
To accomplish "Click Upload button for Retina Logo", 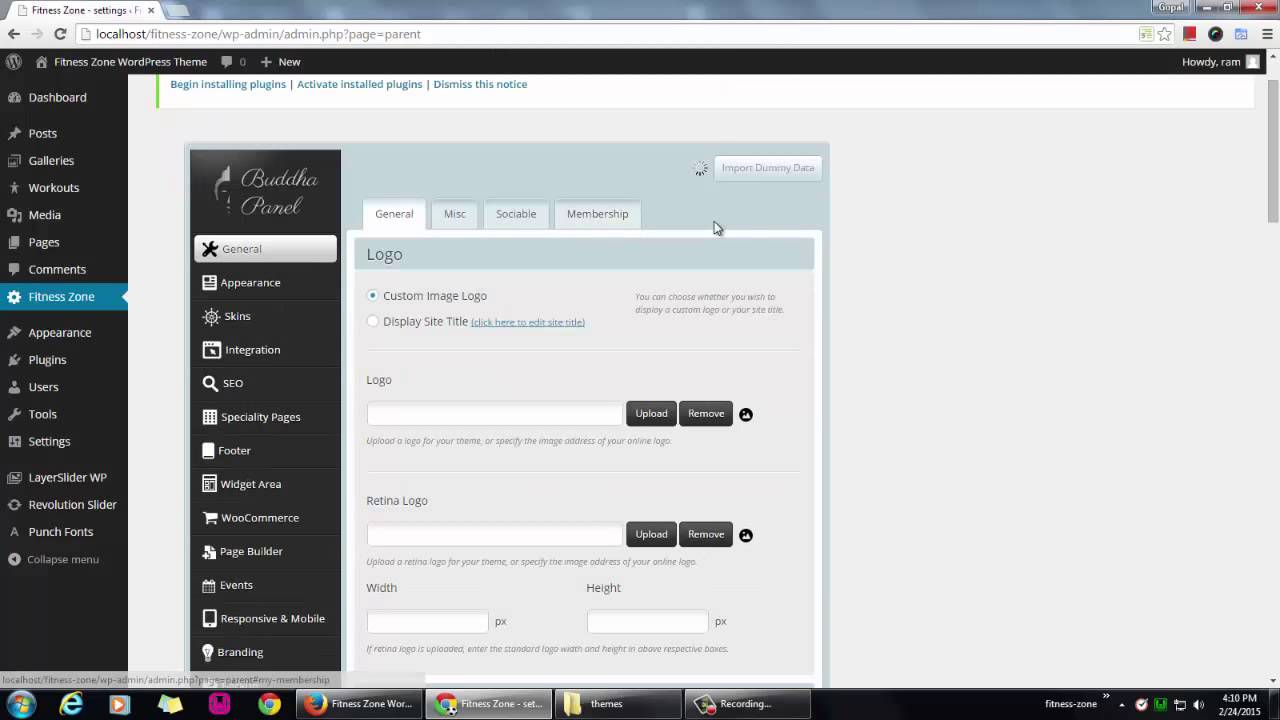I will click(x=651, y=535).
